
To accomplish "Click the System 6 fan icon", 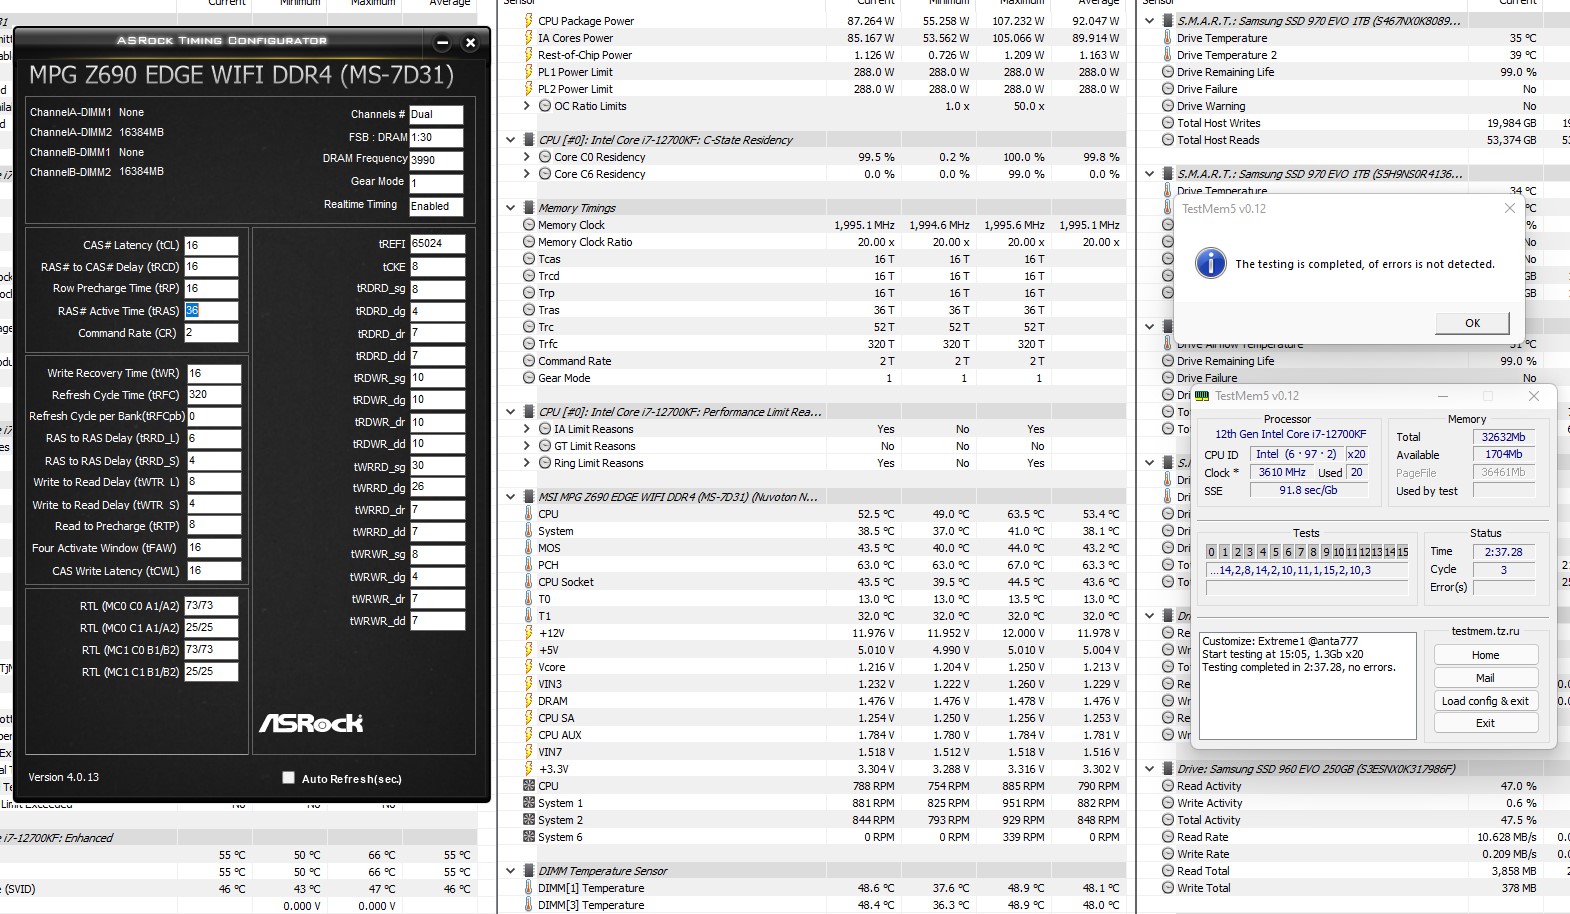I will click(529, 837).
